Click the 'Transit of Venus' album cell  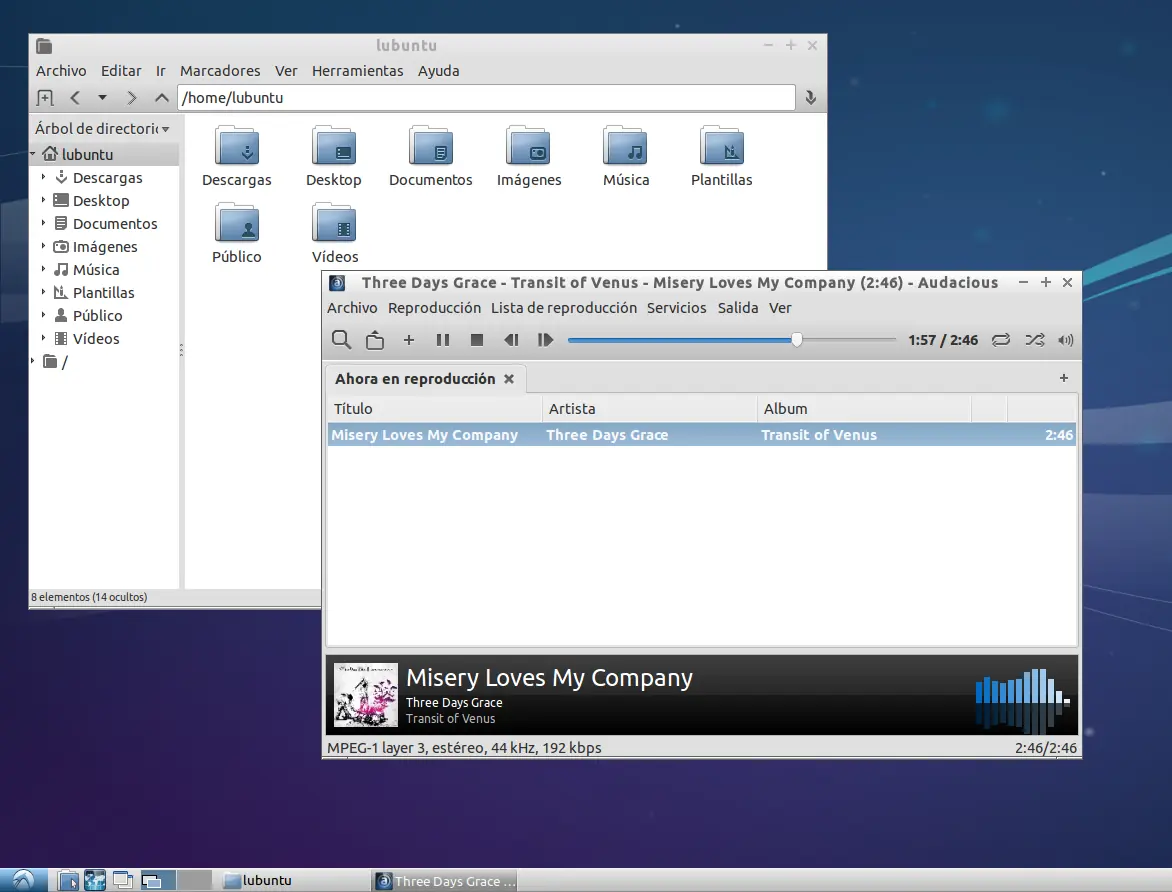click(x=818, y=435)
